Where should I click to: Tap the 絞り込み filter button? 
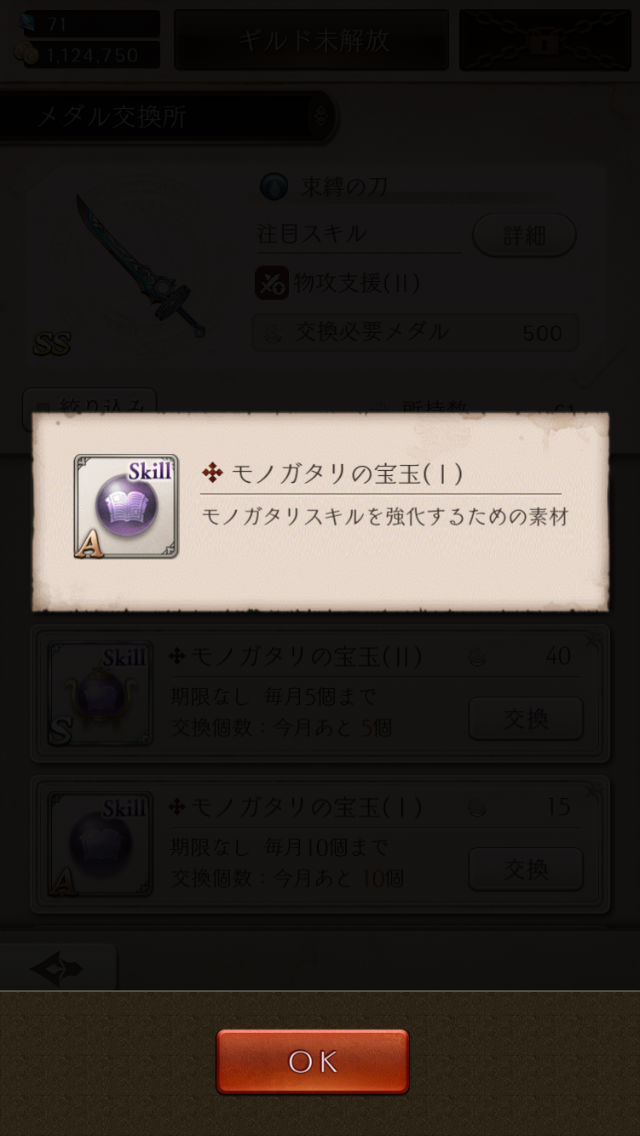pos(89,406)
